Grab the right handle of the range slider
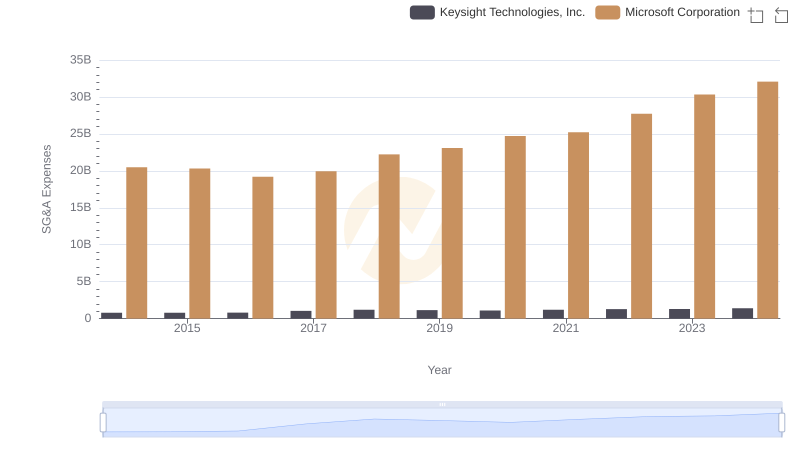This screenshot has width=800, height=461. pyautogui.click(x=781, y=423)
